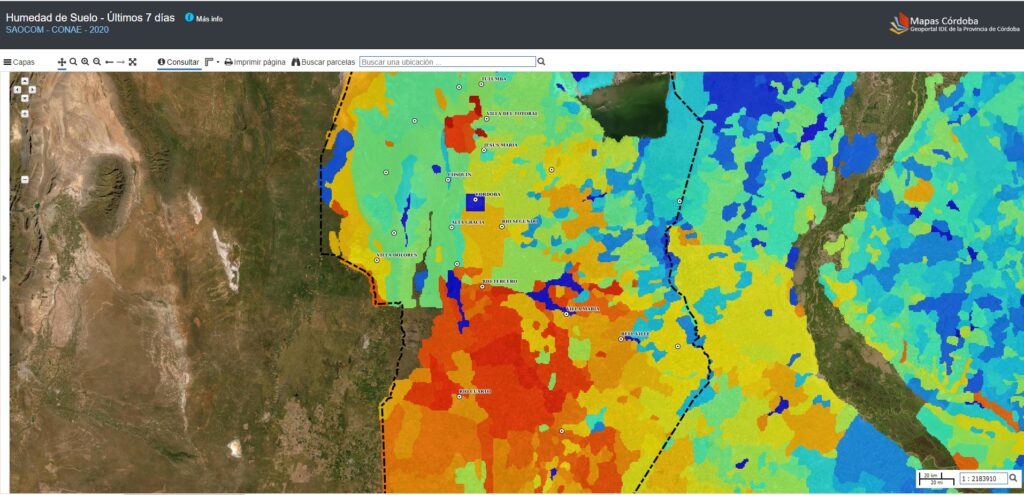The height and width of the screenshot is (495, 1024).
Task: Go to previous map view arrow
Action: (x=109, y=62)
